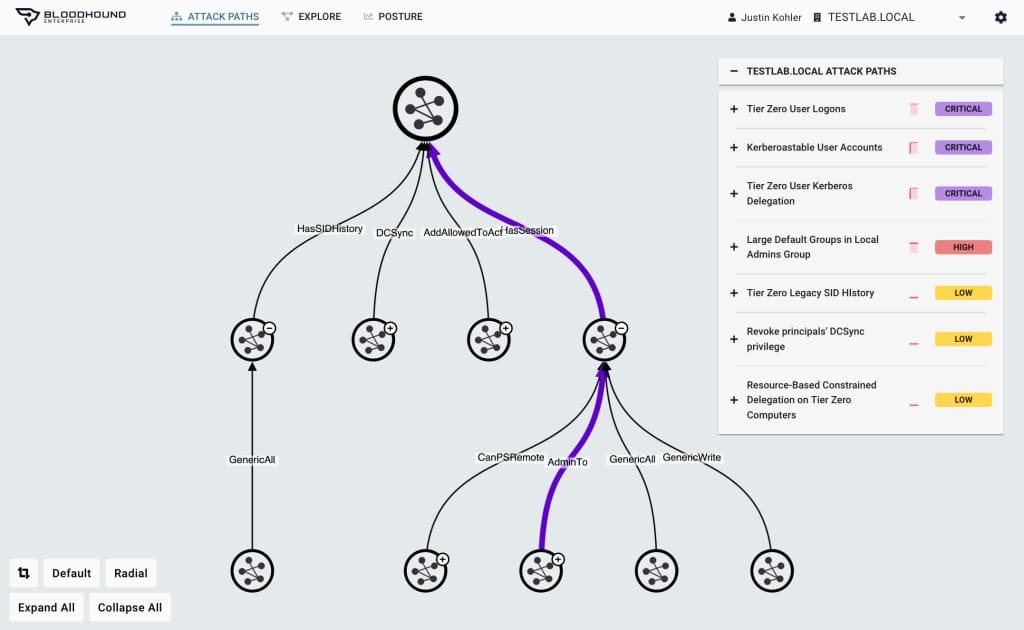Screen dimensions: 1024x630
Task: Click the trend indicator for Resource-Based Constrained Delegation
Action: click(x=914, y=405)
